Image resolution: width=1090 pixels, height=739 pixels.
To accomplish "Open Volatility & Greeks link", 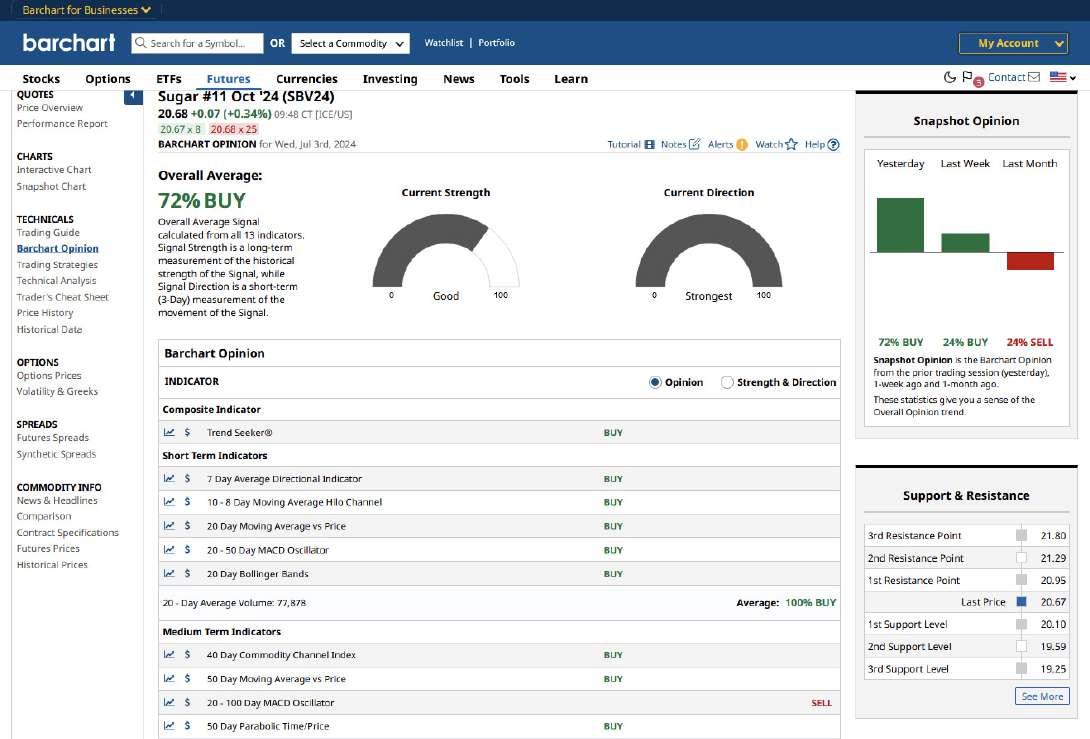I will [x=57, y=391].
